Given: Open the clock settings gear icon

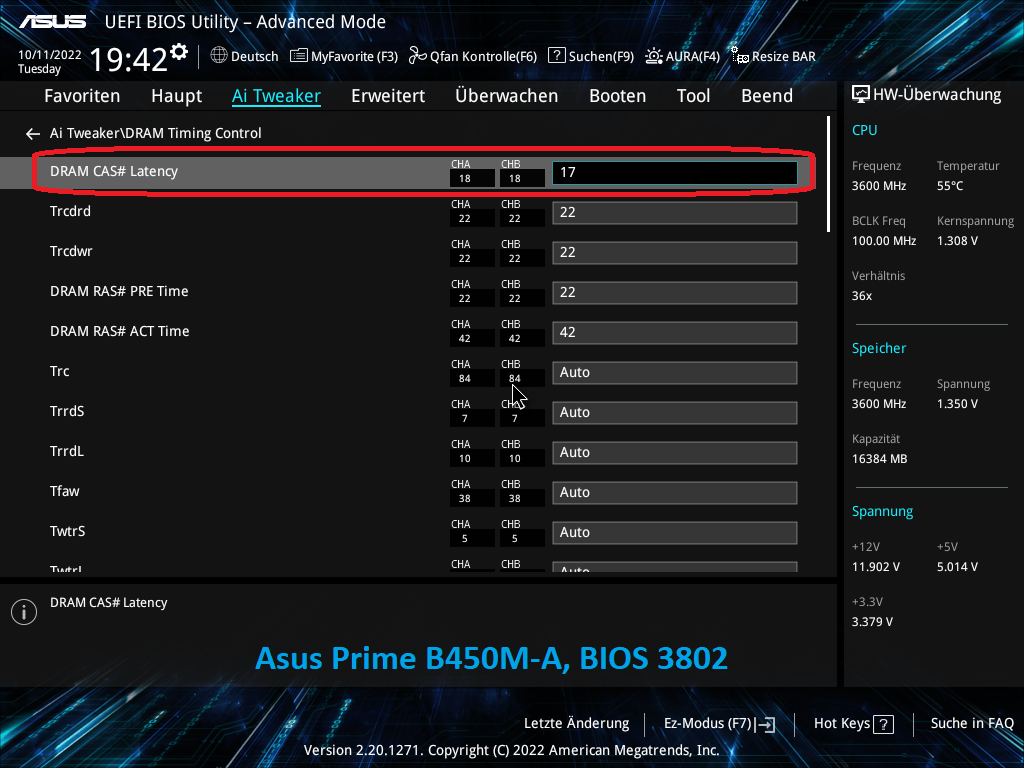Looking at the screenshot, I should tap(178, 52).
